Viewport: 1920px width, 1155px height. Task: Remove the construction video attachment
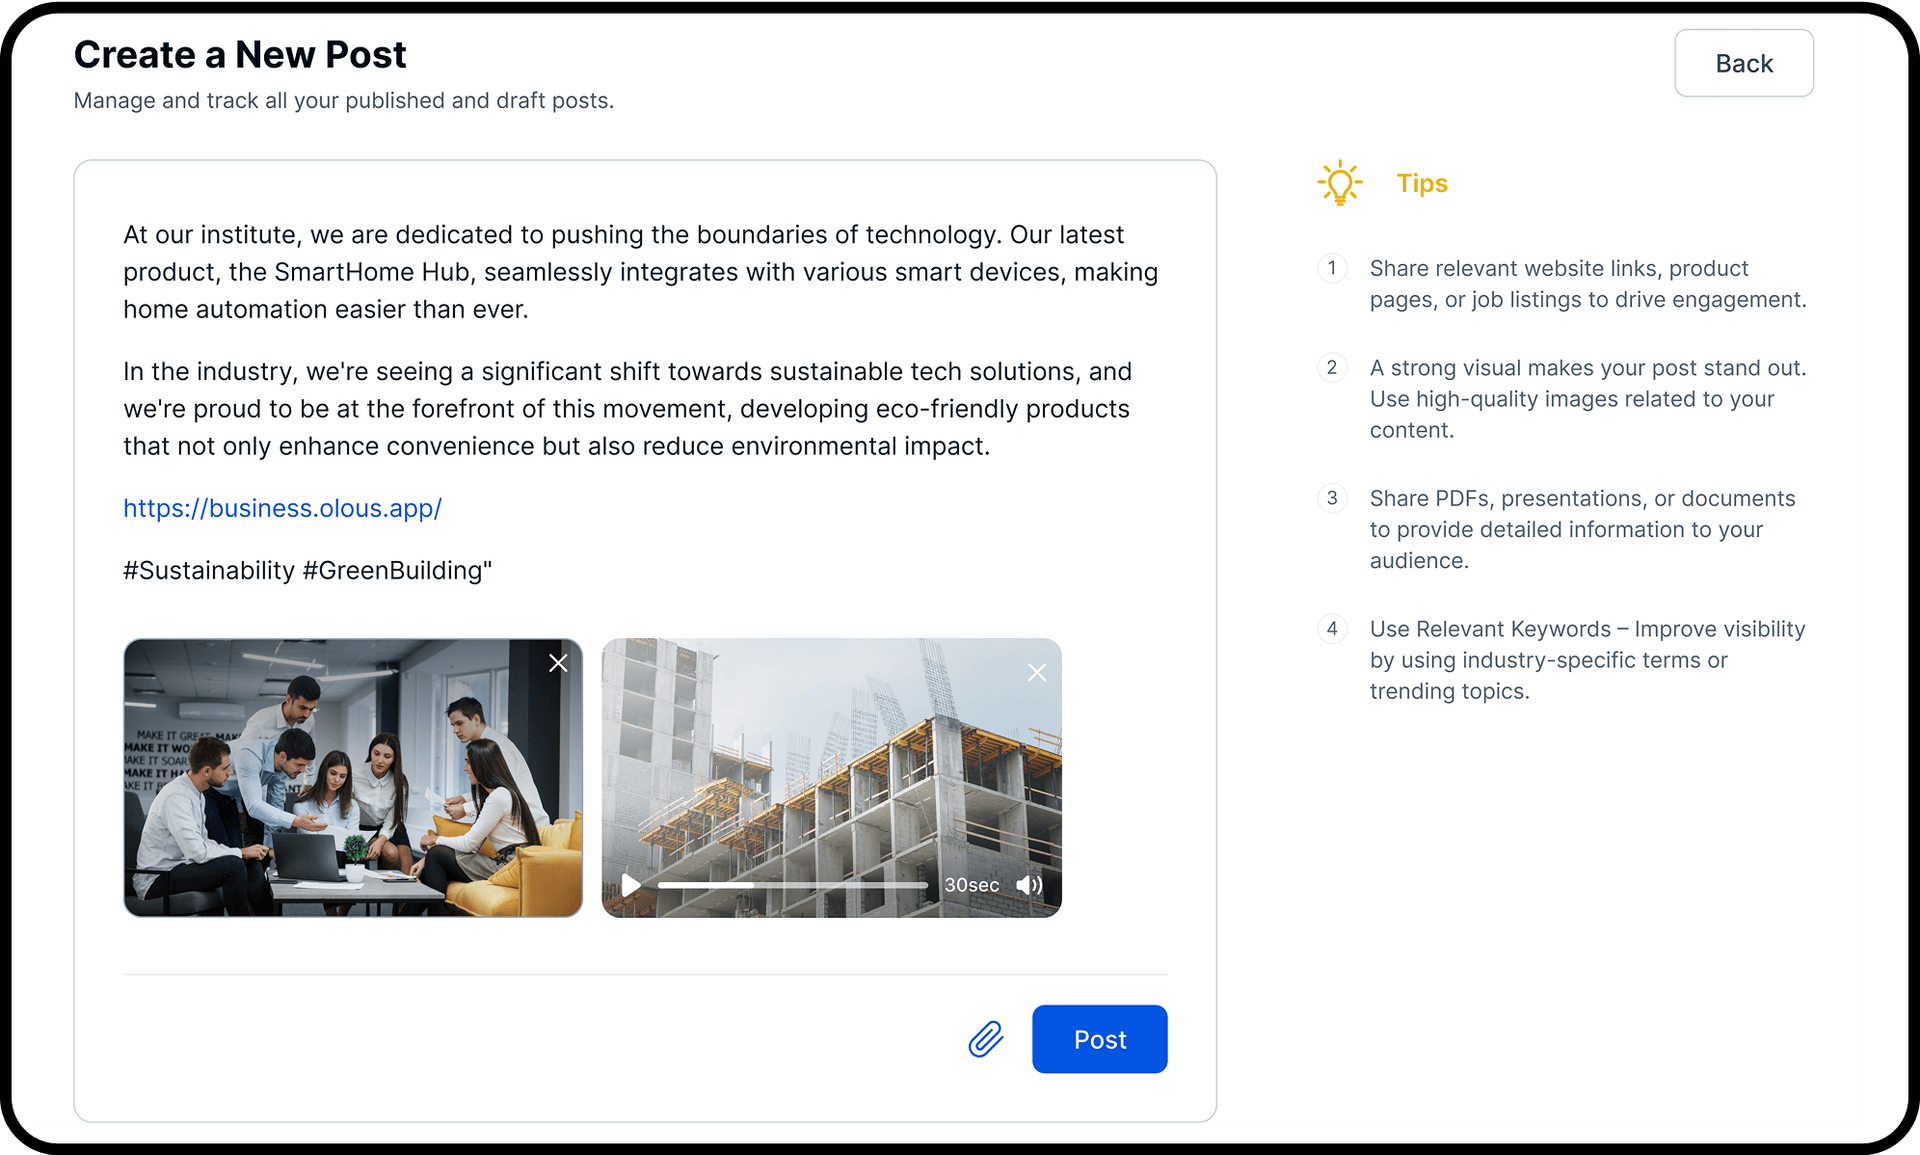1037,672
